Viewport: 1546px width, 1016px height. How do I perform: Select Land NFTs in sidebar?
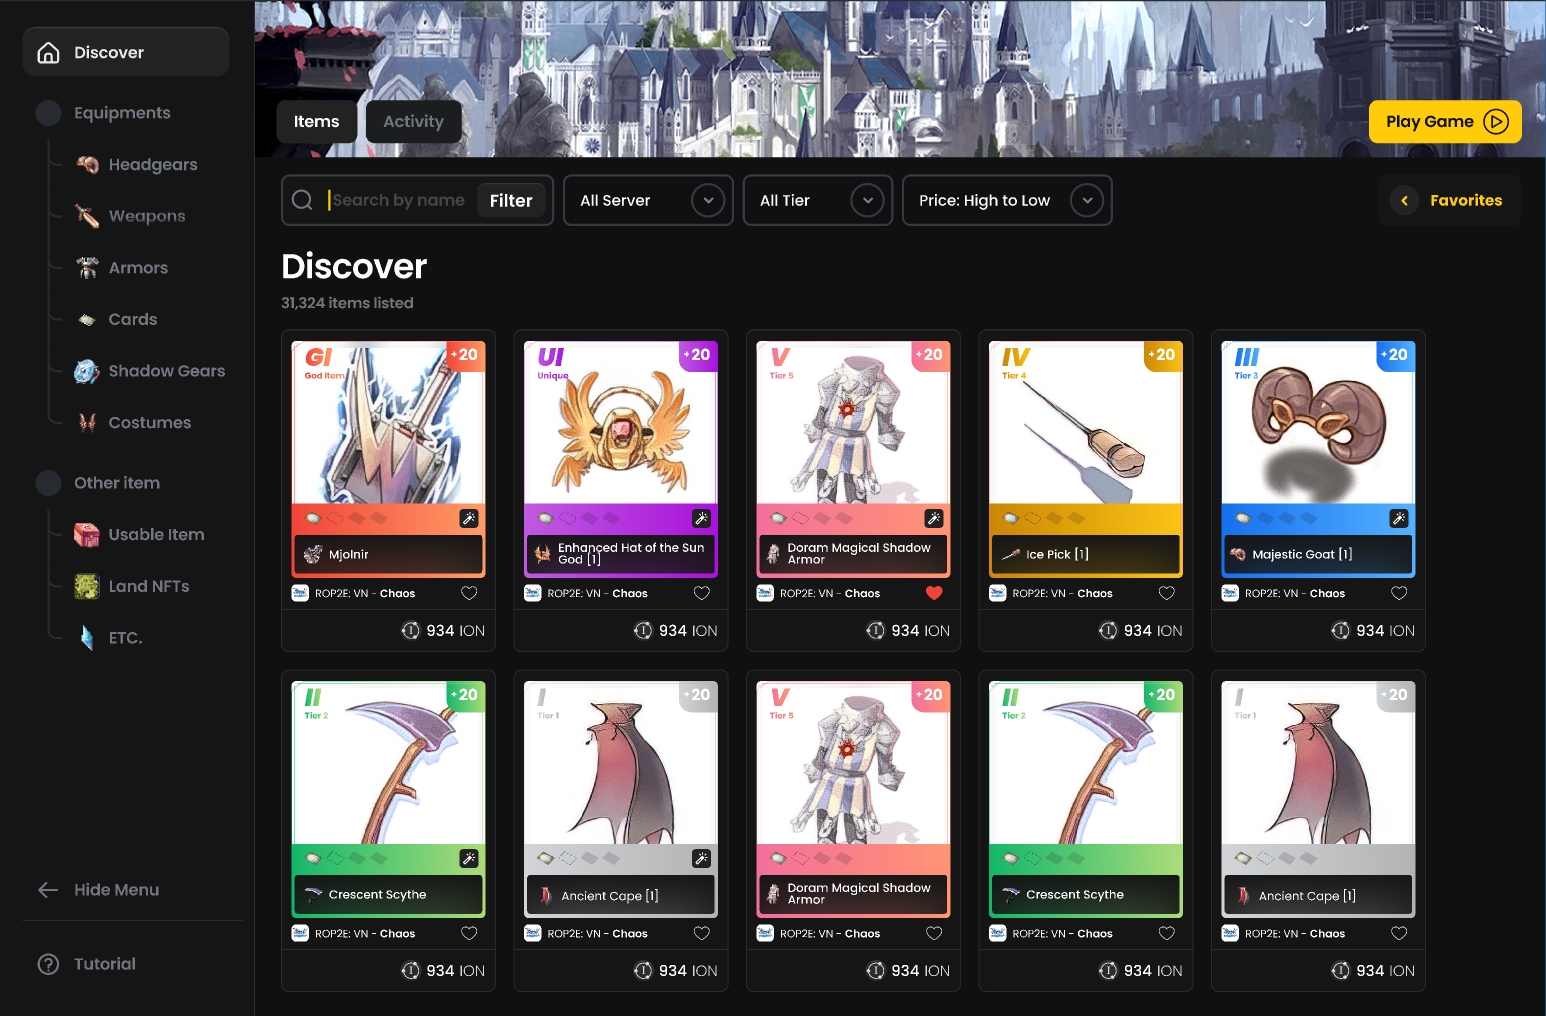point(148,587)
